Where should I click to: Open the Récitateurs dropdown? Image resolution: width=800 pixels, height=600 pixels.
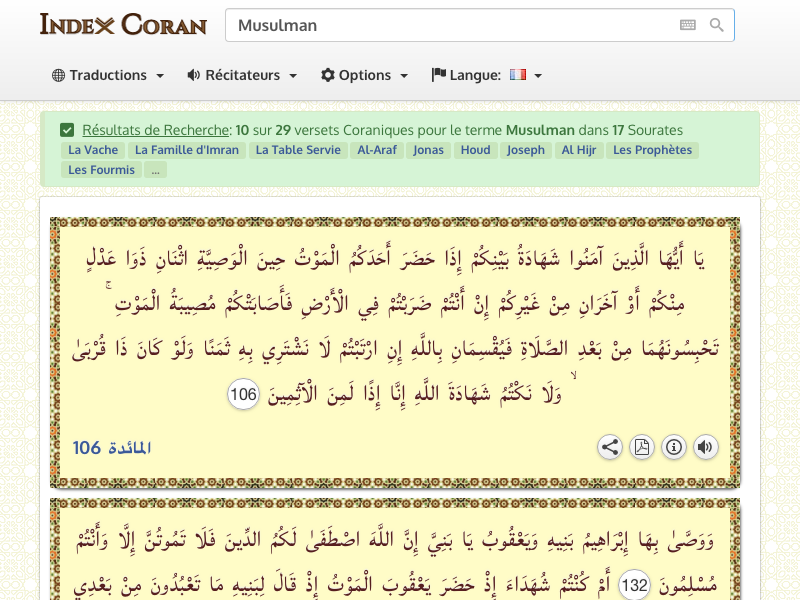click(242, 75)
